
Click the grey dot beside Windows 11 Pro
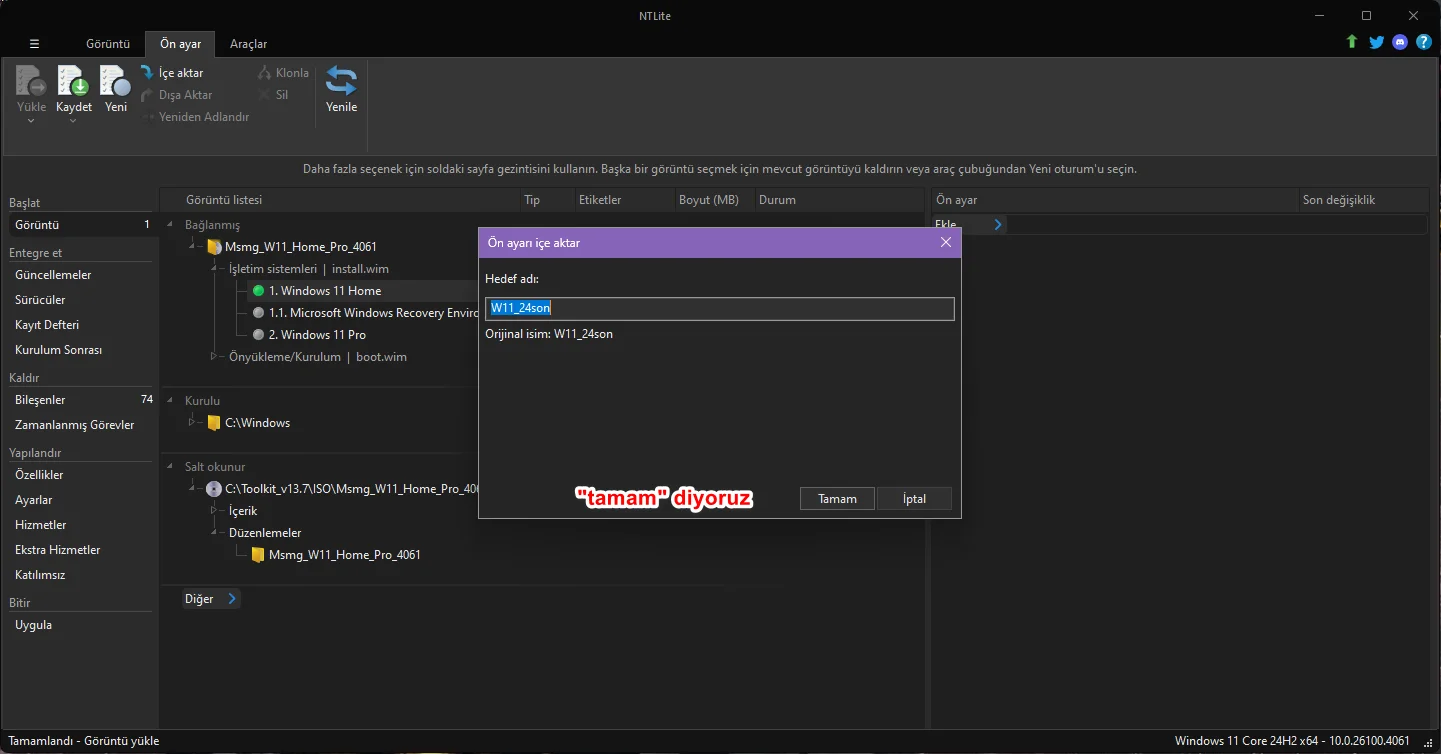(x=258, y=335)
